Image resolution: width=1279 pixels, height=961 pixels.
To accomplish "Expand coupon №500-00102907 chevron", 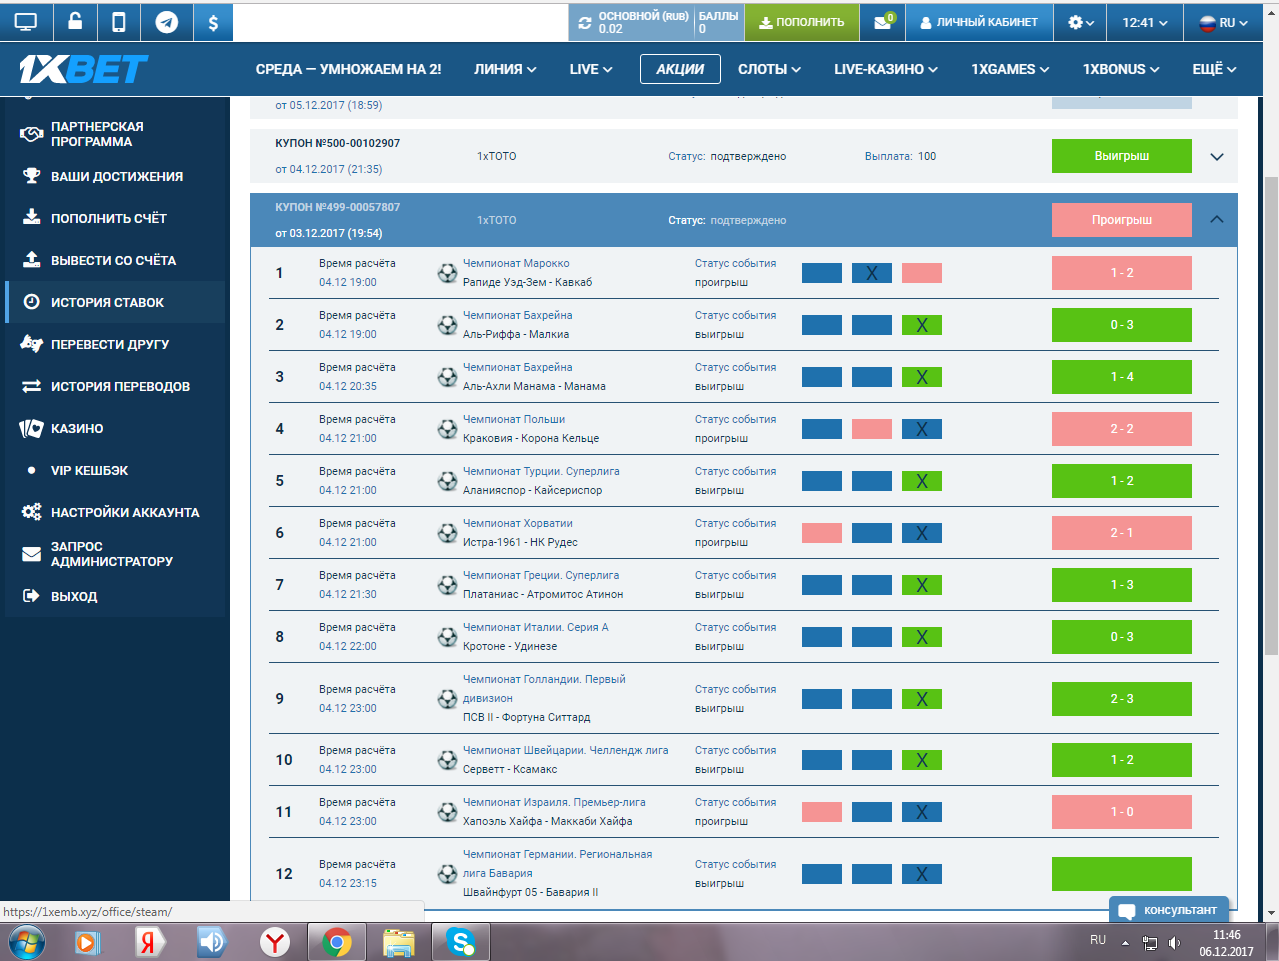I will 1217,157.
